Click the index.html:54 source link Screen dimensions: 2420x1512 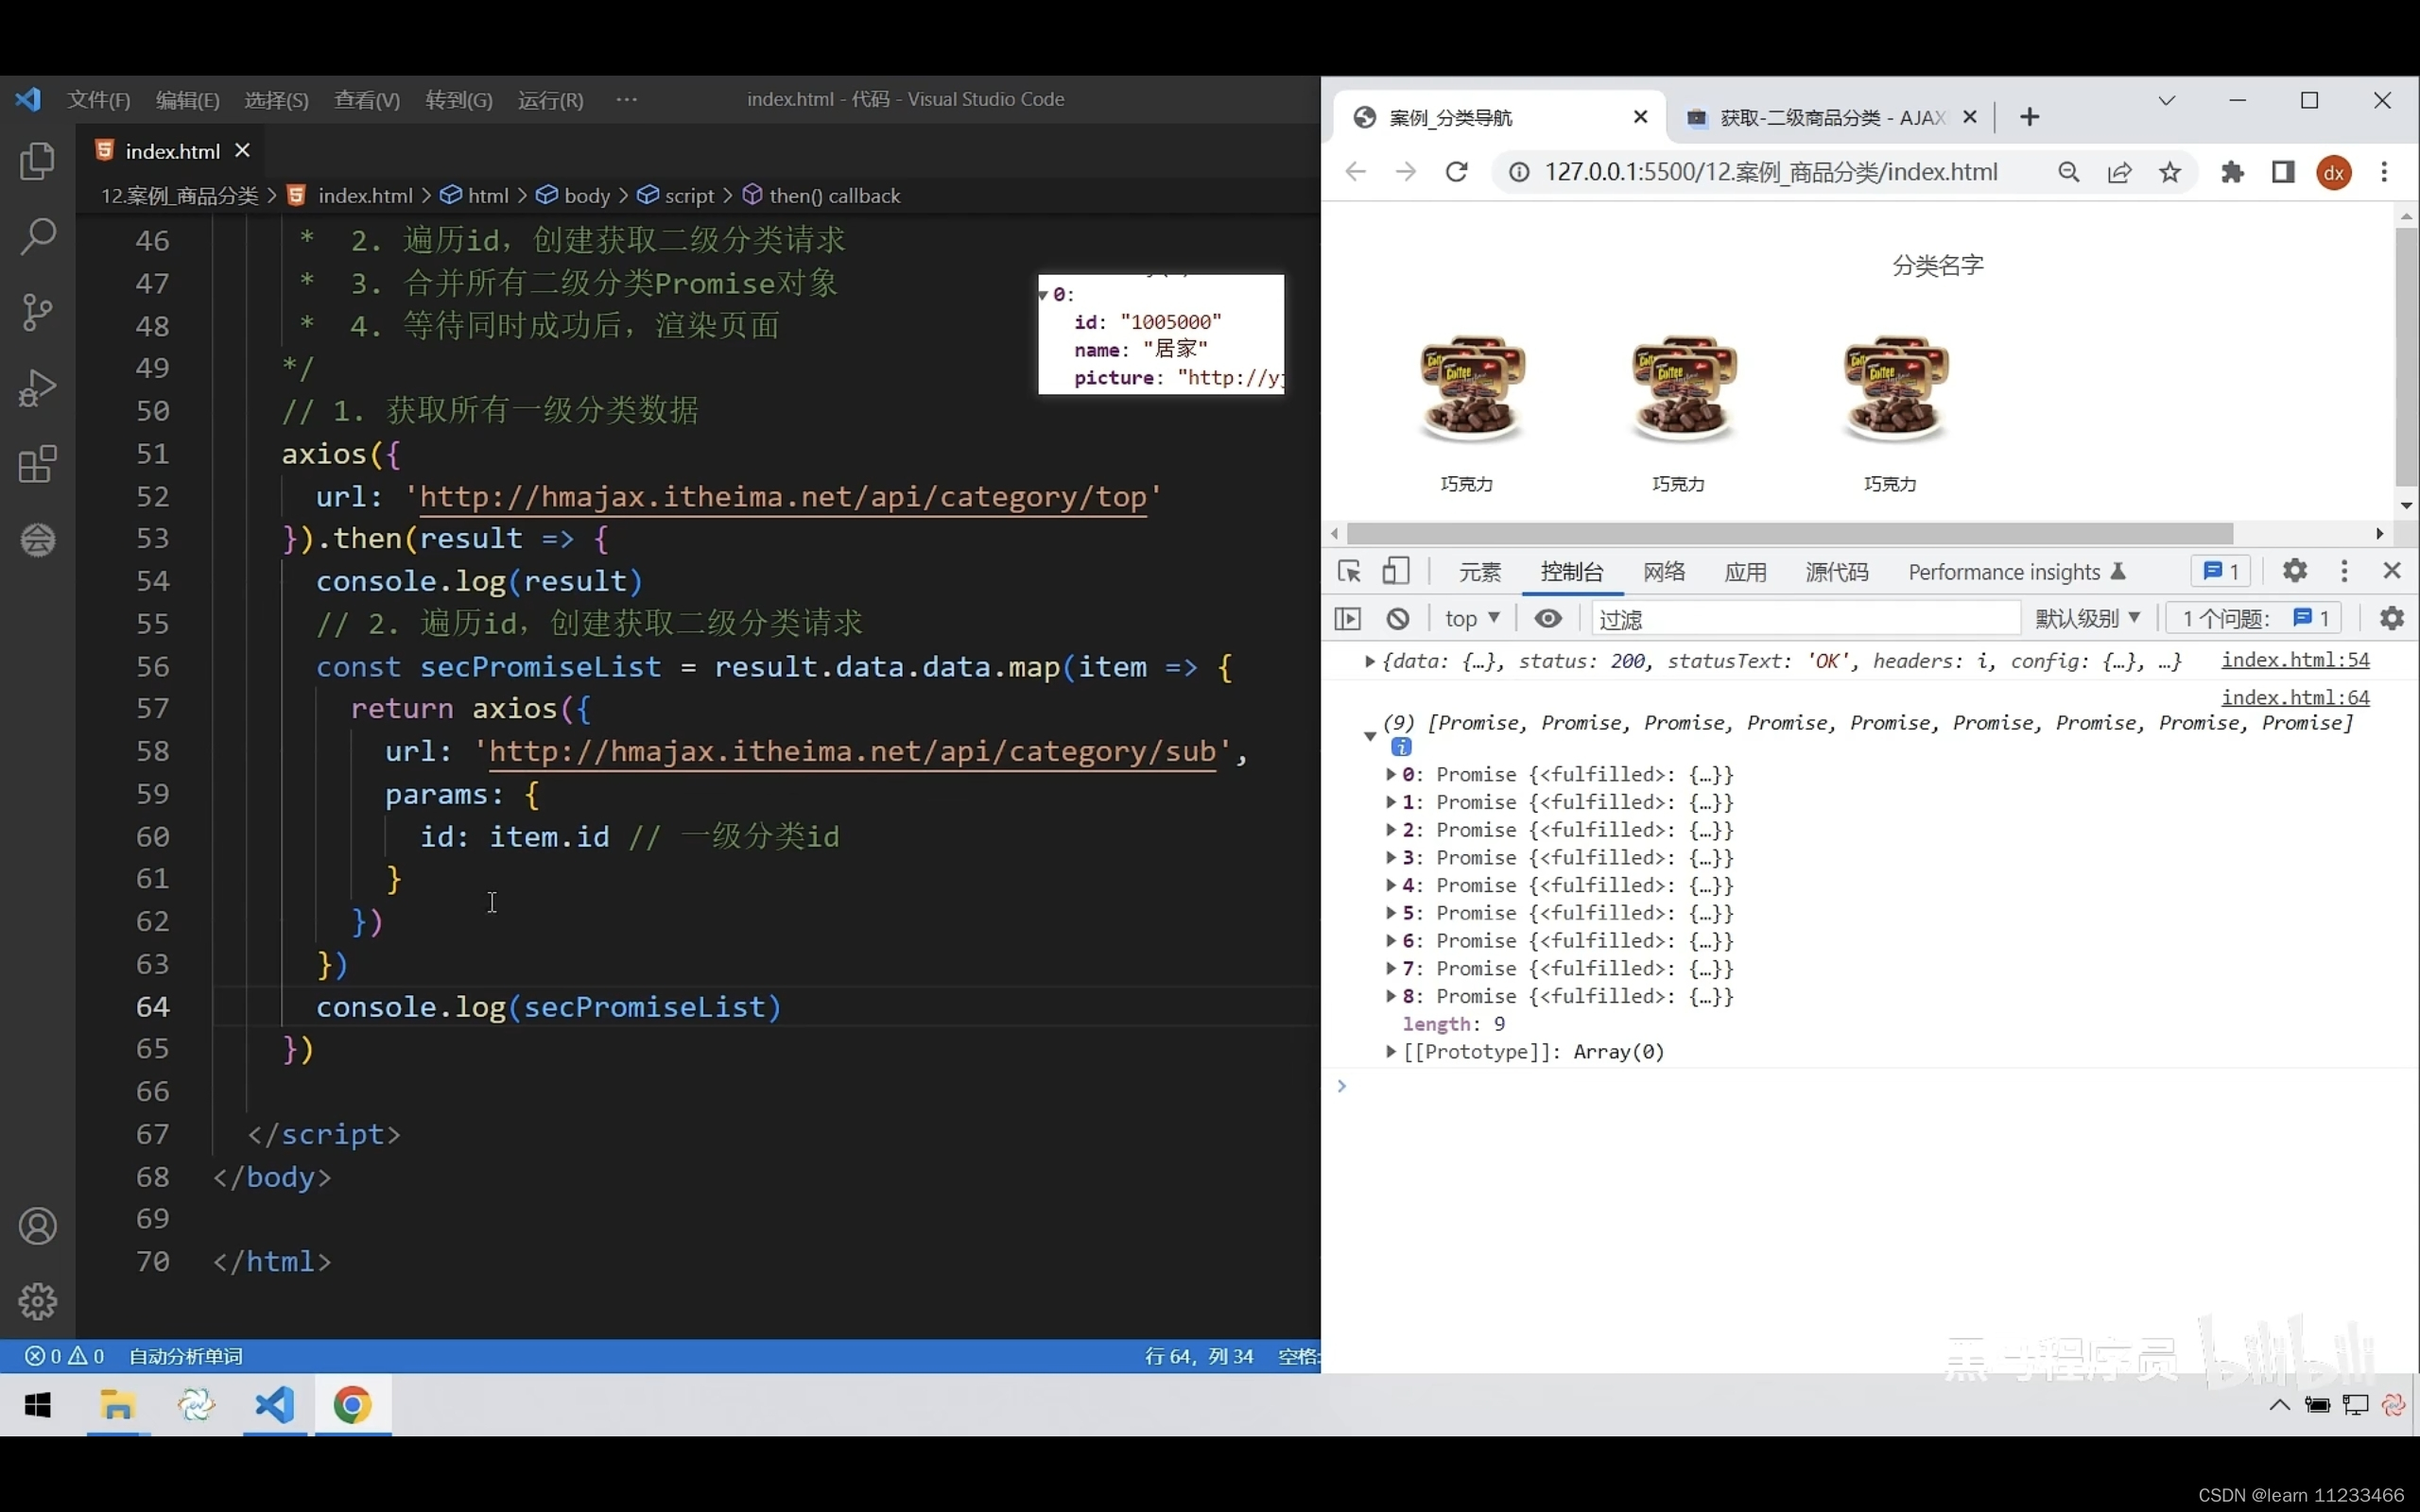(x=2295, y=660)
